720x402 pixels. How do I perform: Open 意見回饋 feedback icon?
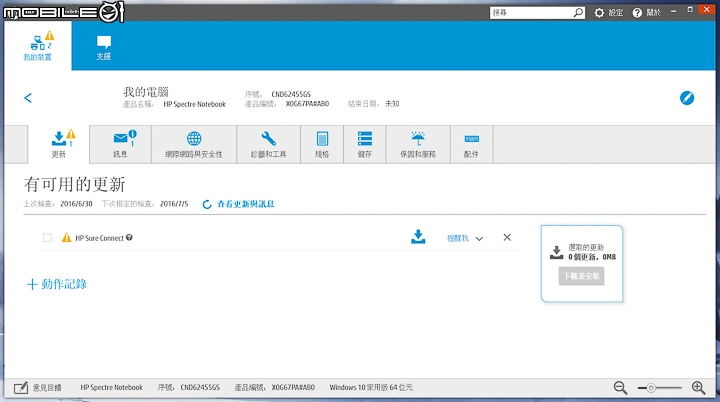21,388
